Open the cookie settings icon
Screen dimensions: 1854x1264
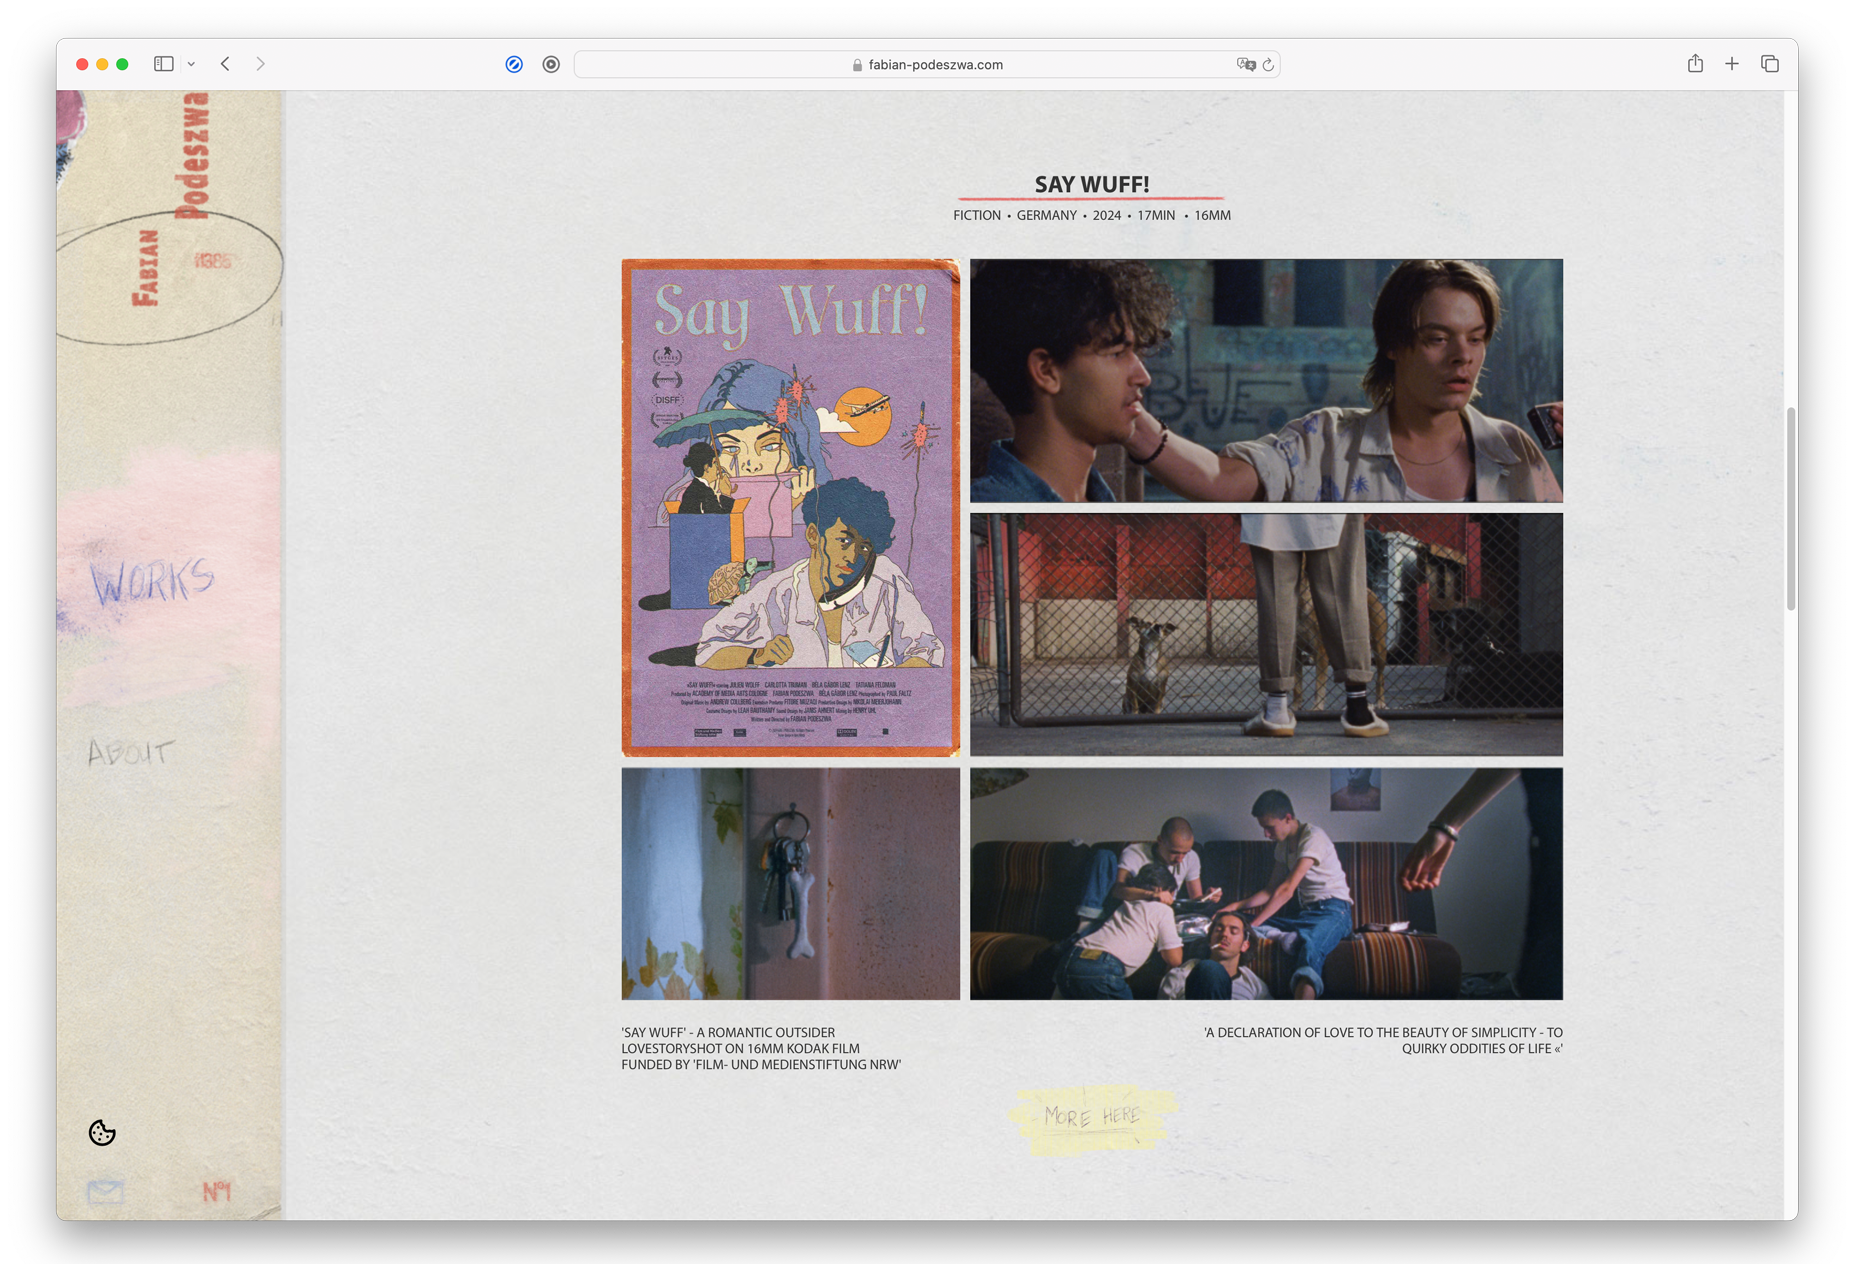point(102,1132)
